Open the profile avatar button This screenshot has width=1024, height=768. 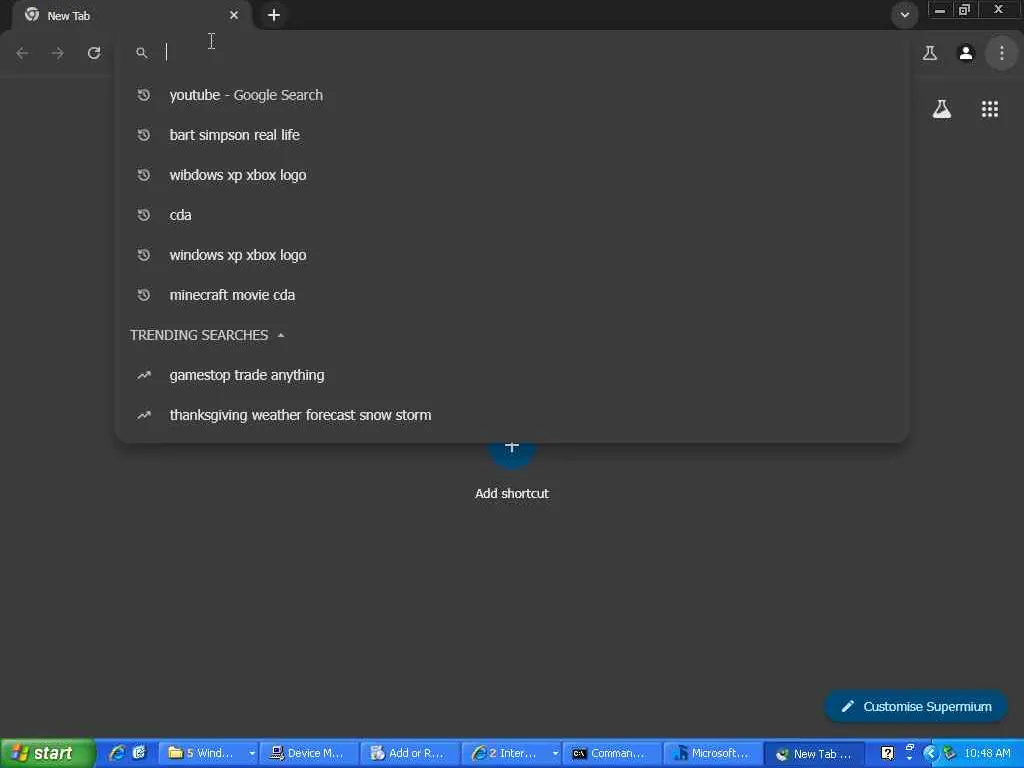pos(966,53)
